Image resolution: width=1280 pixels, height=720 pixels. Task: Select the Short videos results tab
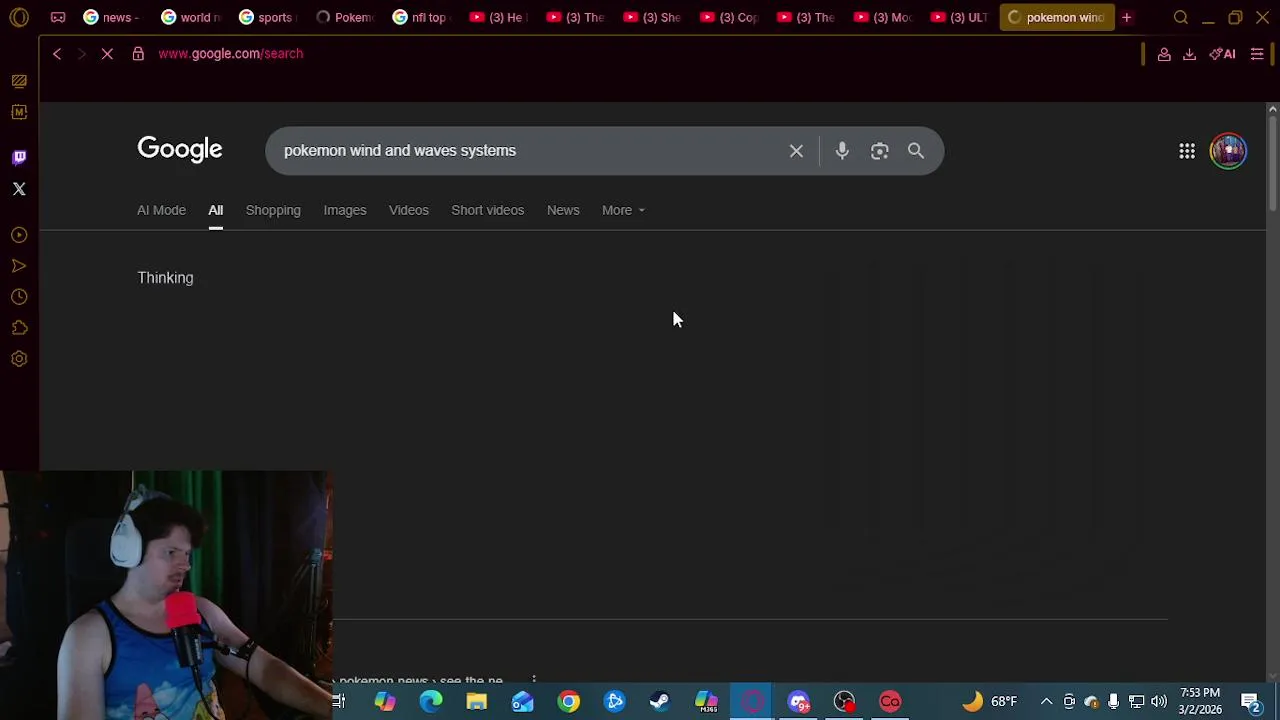487,210
